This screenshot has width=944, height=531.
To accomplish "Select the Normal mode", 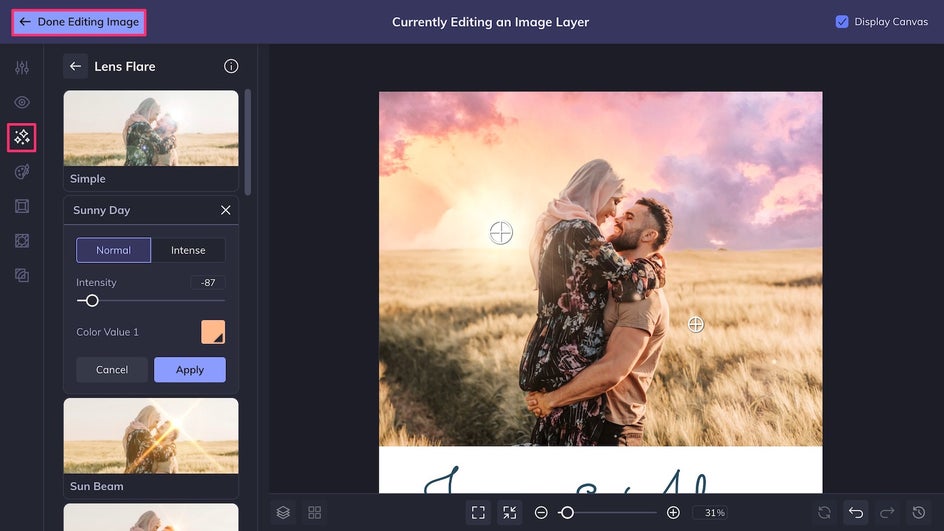I will click(x=113, y=250).
